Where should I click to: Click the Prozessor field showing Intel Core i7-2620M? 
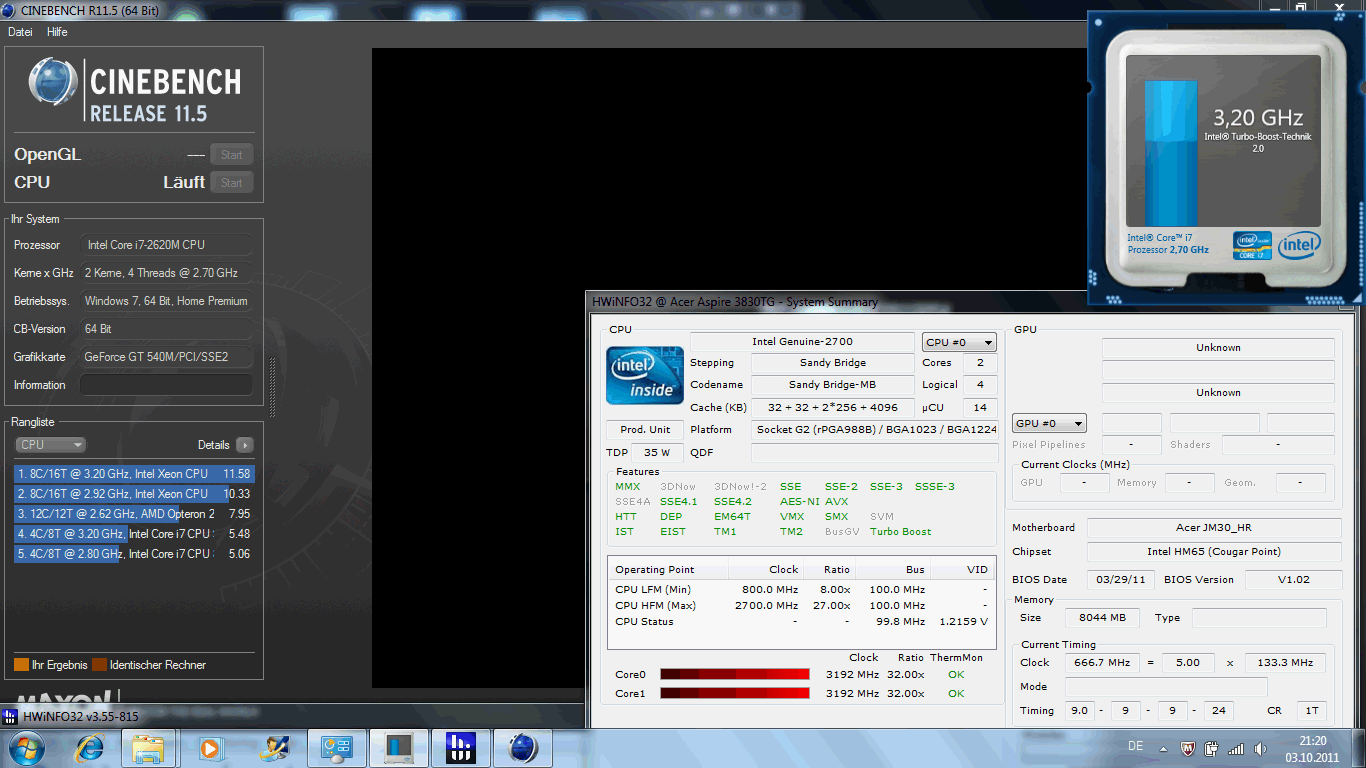point(166,245)
